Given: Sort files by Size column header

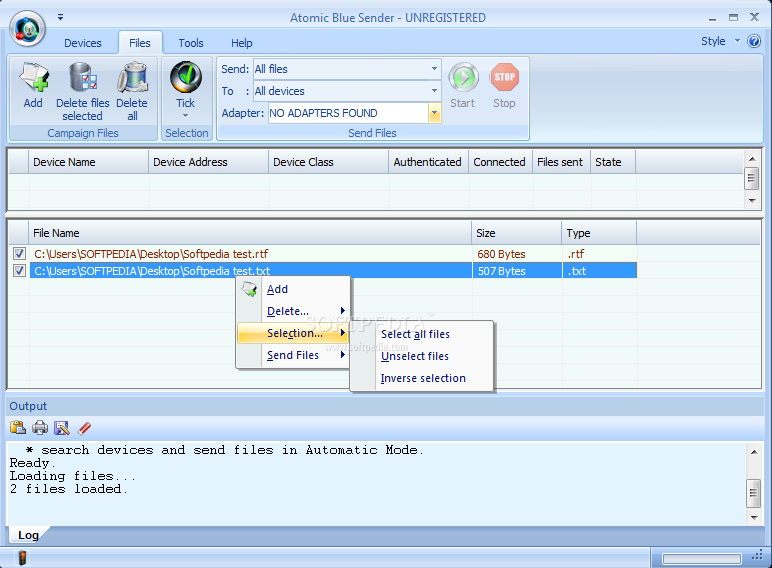Looking at the screenshot, I should click(x=516, y=233).
